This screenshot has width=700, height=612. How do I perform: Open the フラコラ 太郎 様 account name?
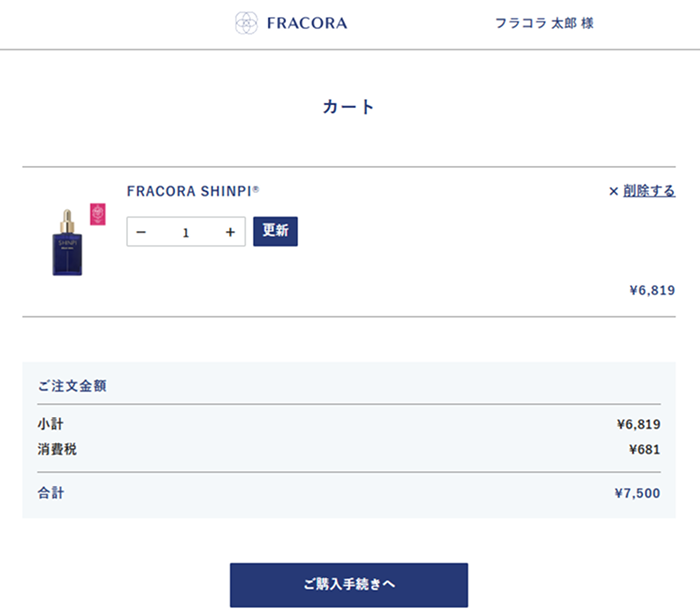544,23
